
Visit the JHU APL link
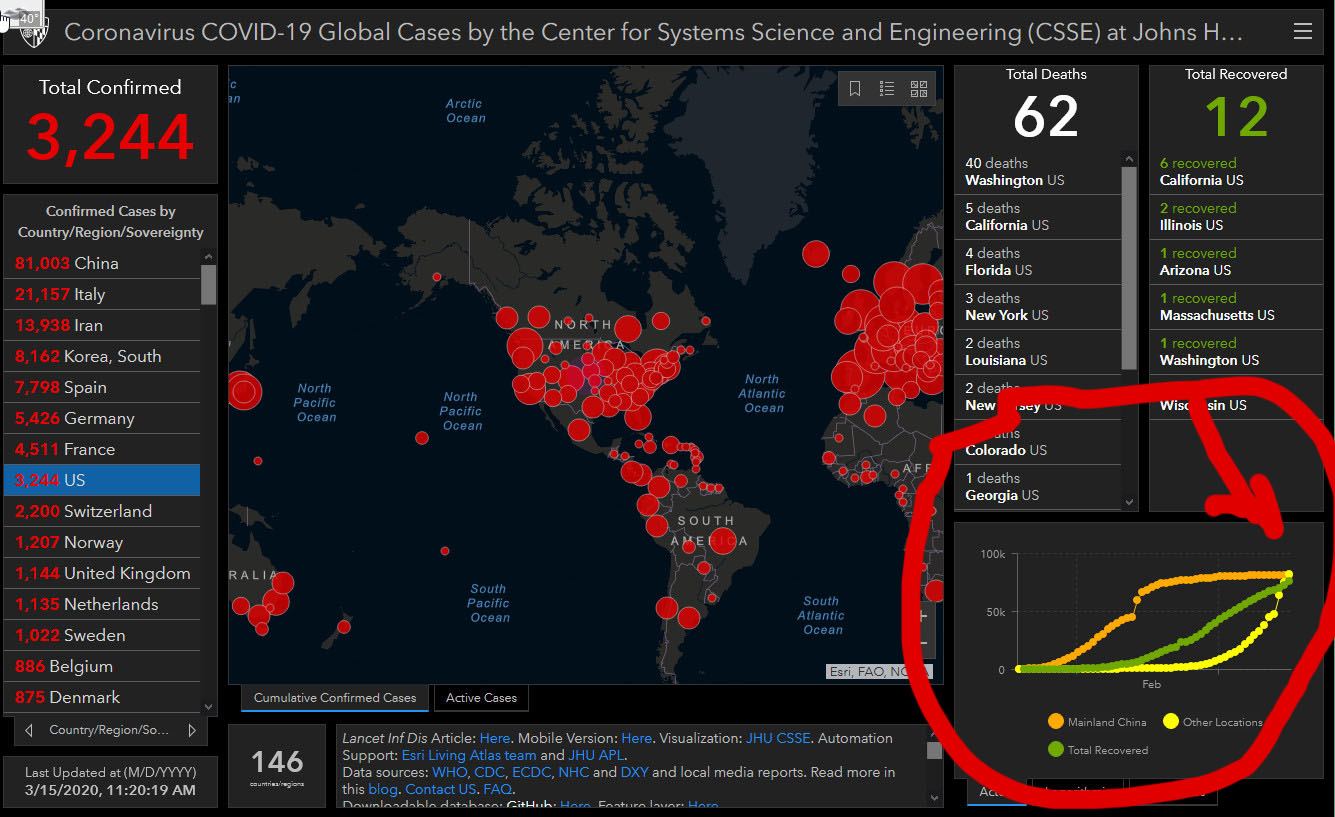(x=596, y=755)
